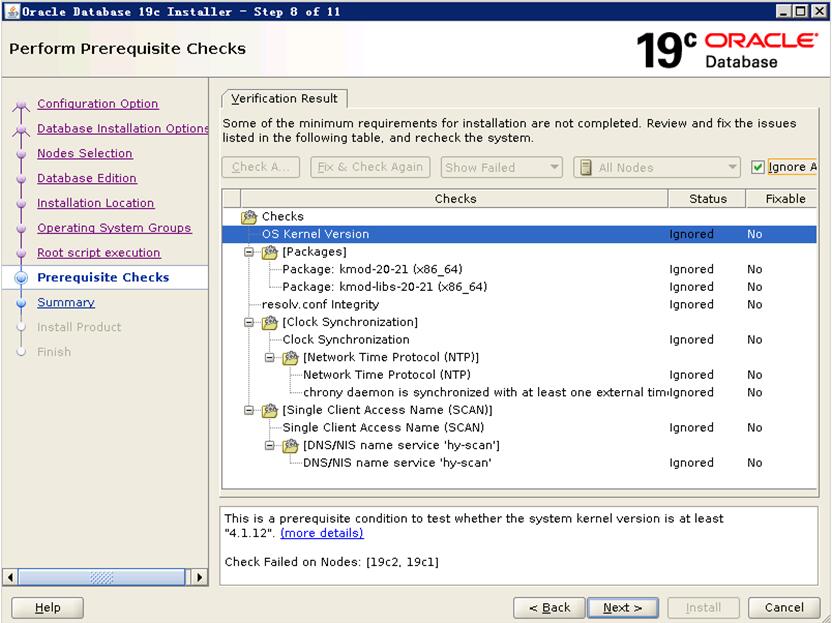The image size is (832, 623).
Task: Close the Oracle installer window
Action: click(818, 11)
